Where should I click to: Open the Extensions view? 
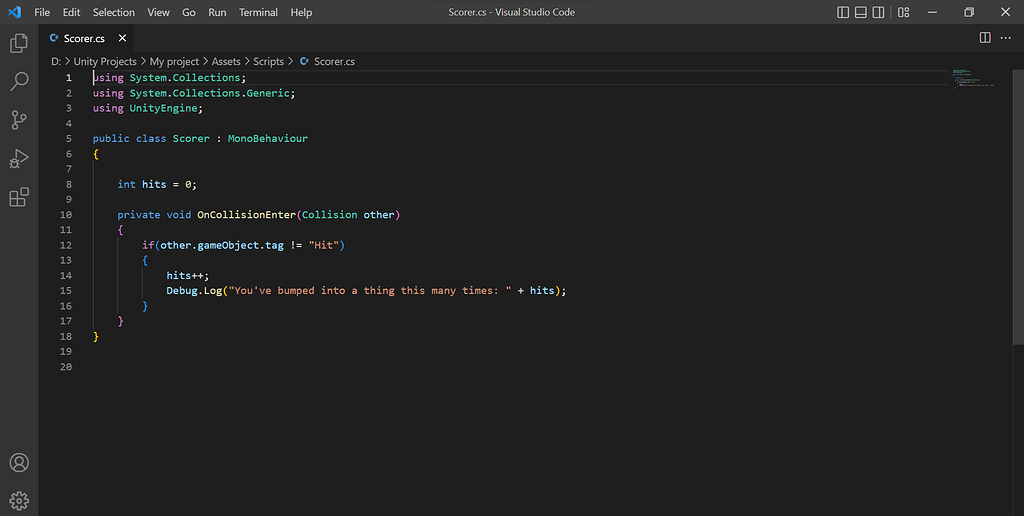19,197
